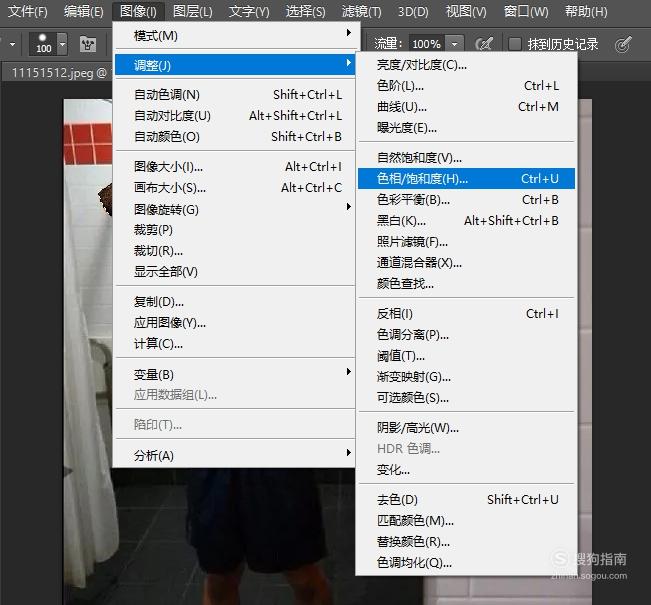
Task: Open 黑白(K) adjustment
Action: [466, 220]
